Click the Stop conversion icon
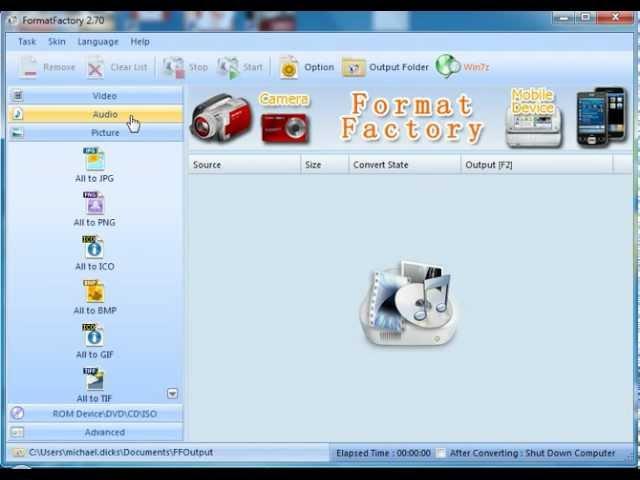Screen dimensions: 640x480 [x=174, y=67]
